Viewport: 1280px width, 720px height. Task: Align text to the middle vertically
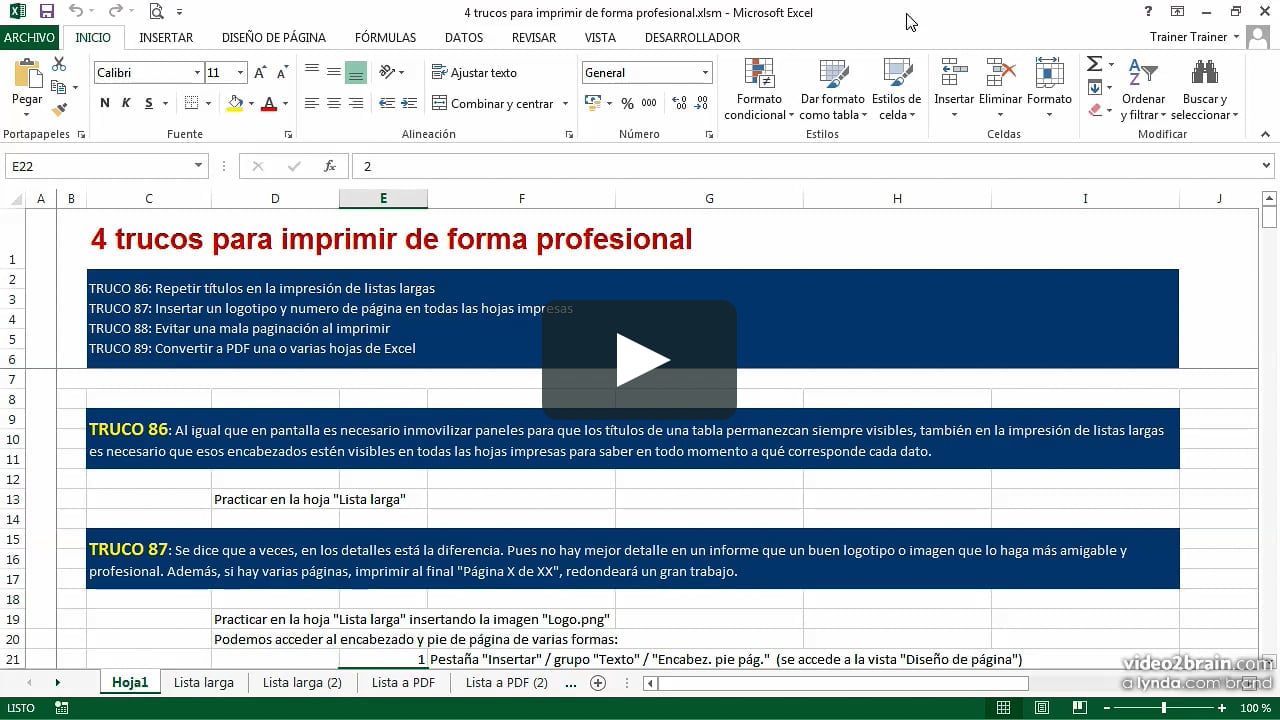334,72
